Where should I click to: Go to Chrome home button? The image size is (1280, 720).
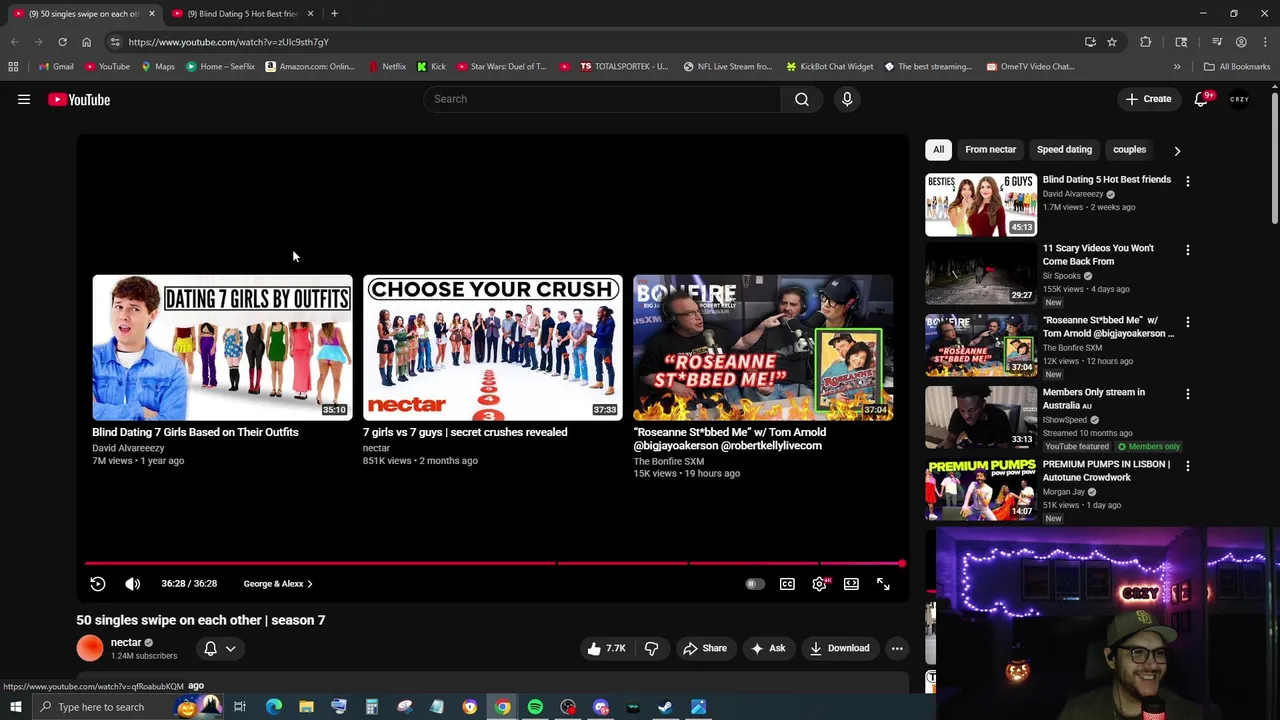[86, 42]
